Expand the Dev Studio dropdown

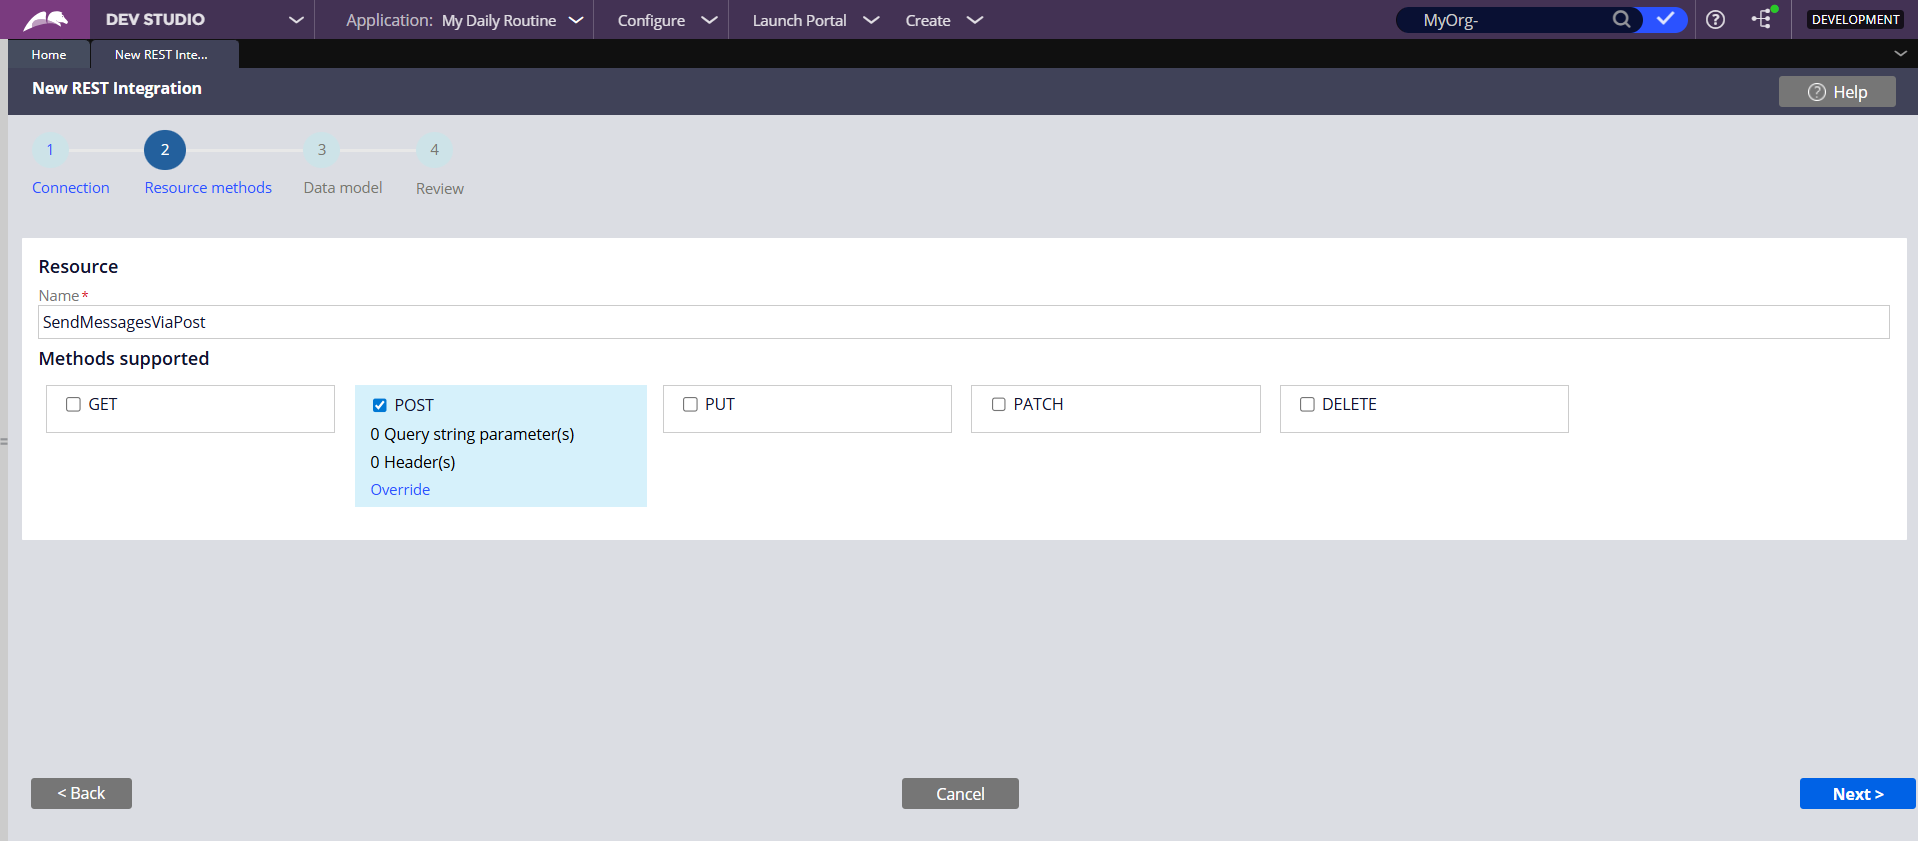[x=296, y=20]
